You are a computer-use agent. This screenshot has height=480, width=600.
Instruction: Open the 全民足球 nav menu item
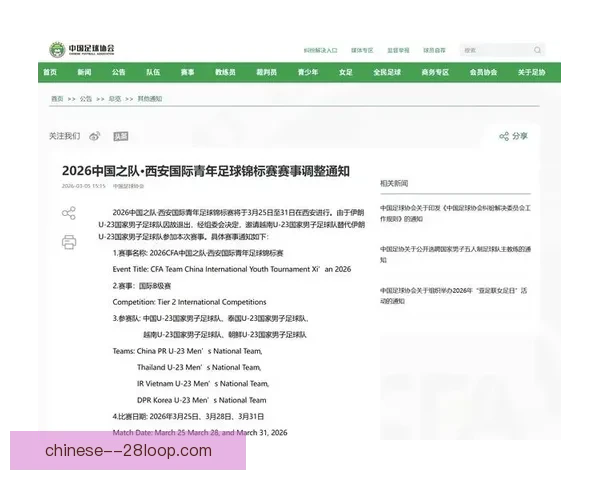[387, 72]
